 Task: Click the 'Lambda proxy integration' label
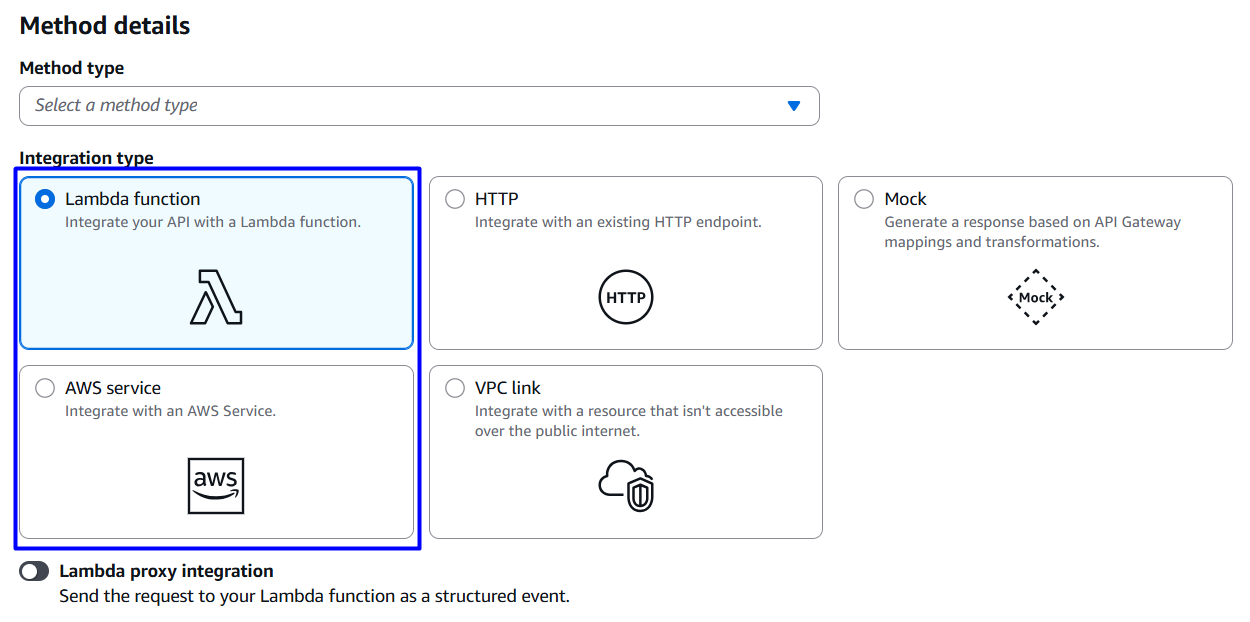tap(166, 571)
